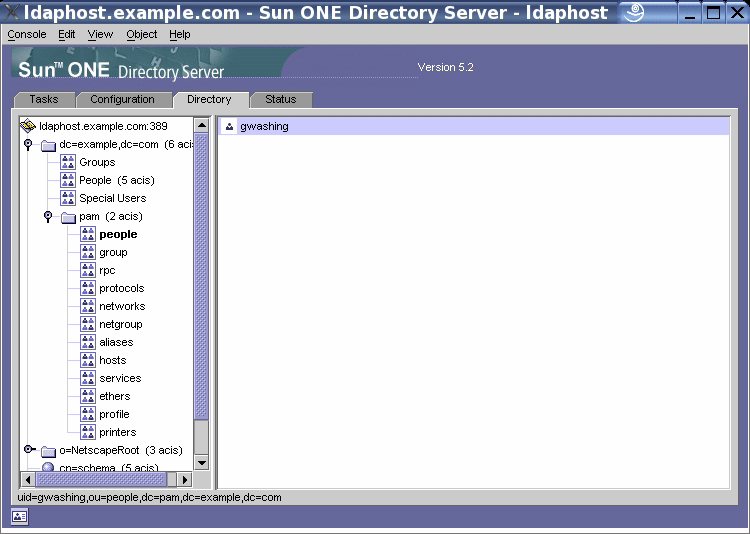Select the Groups tree label
This screenshot has width=750, height=534.
point(97,162)
